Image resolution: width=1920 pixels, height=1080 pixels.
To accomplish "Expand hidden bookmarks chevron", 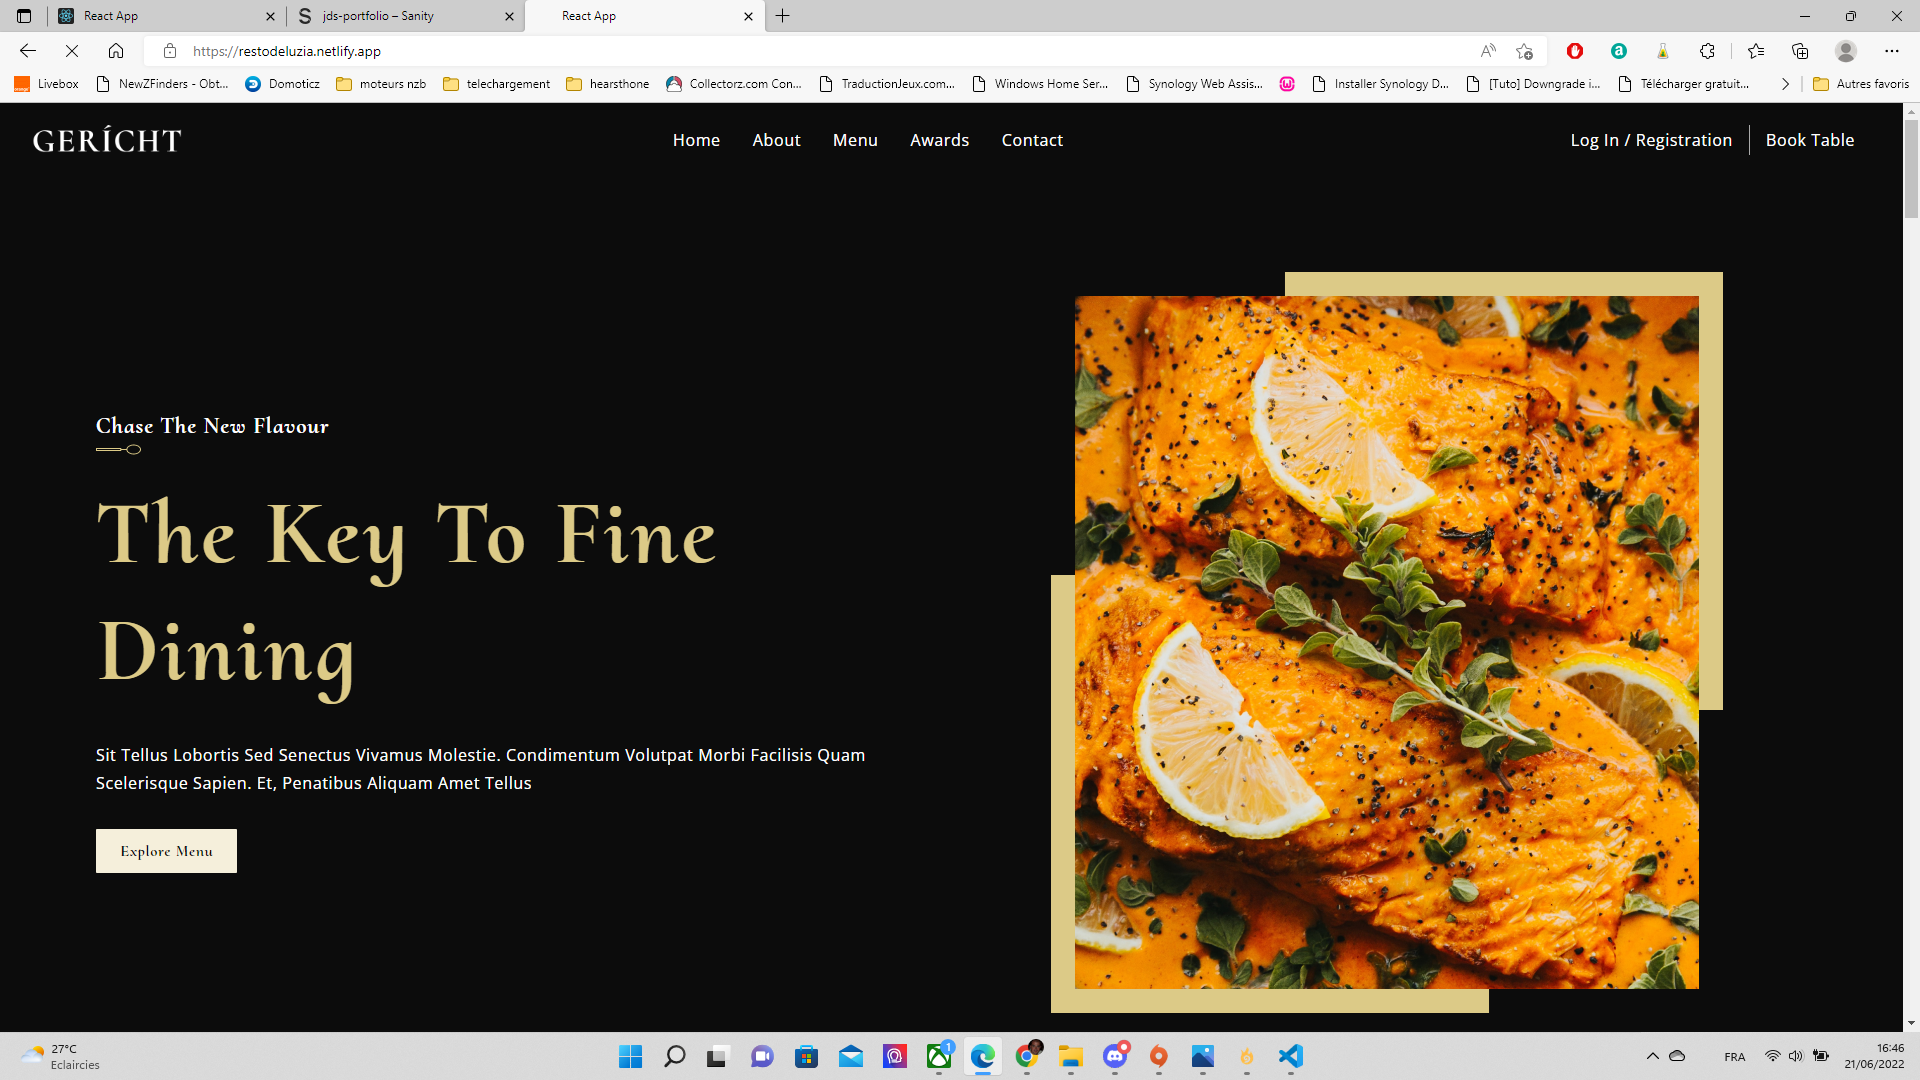I will [1785, 84].
